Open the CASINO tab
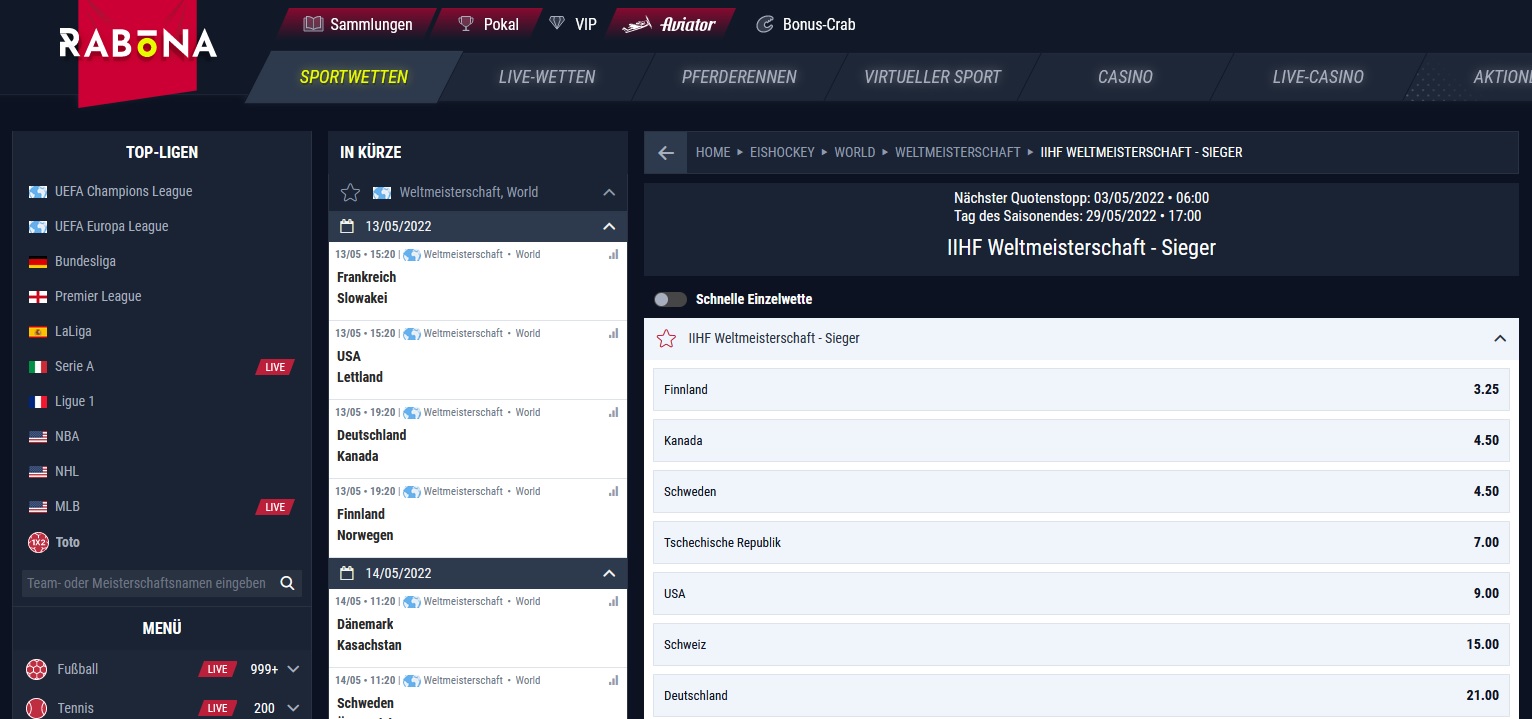The image size is (1532, 719). tap(1125, 77)
